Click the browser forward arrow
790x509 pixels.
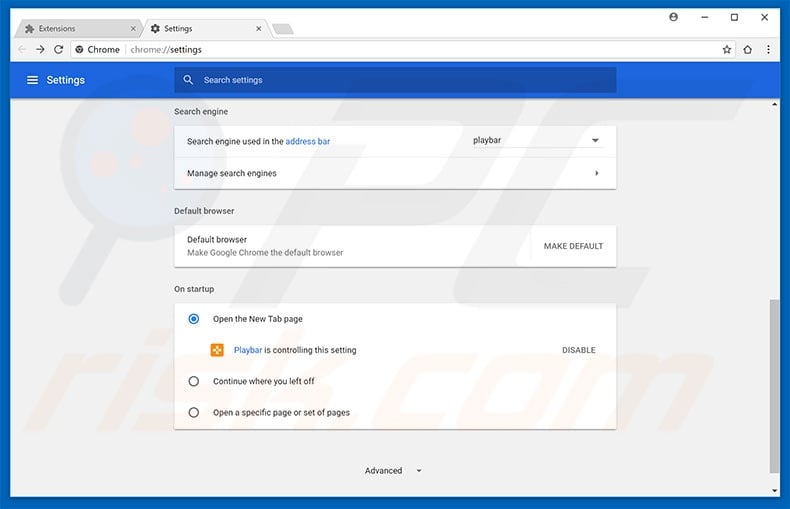pos(40,49)
